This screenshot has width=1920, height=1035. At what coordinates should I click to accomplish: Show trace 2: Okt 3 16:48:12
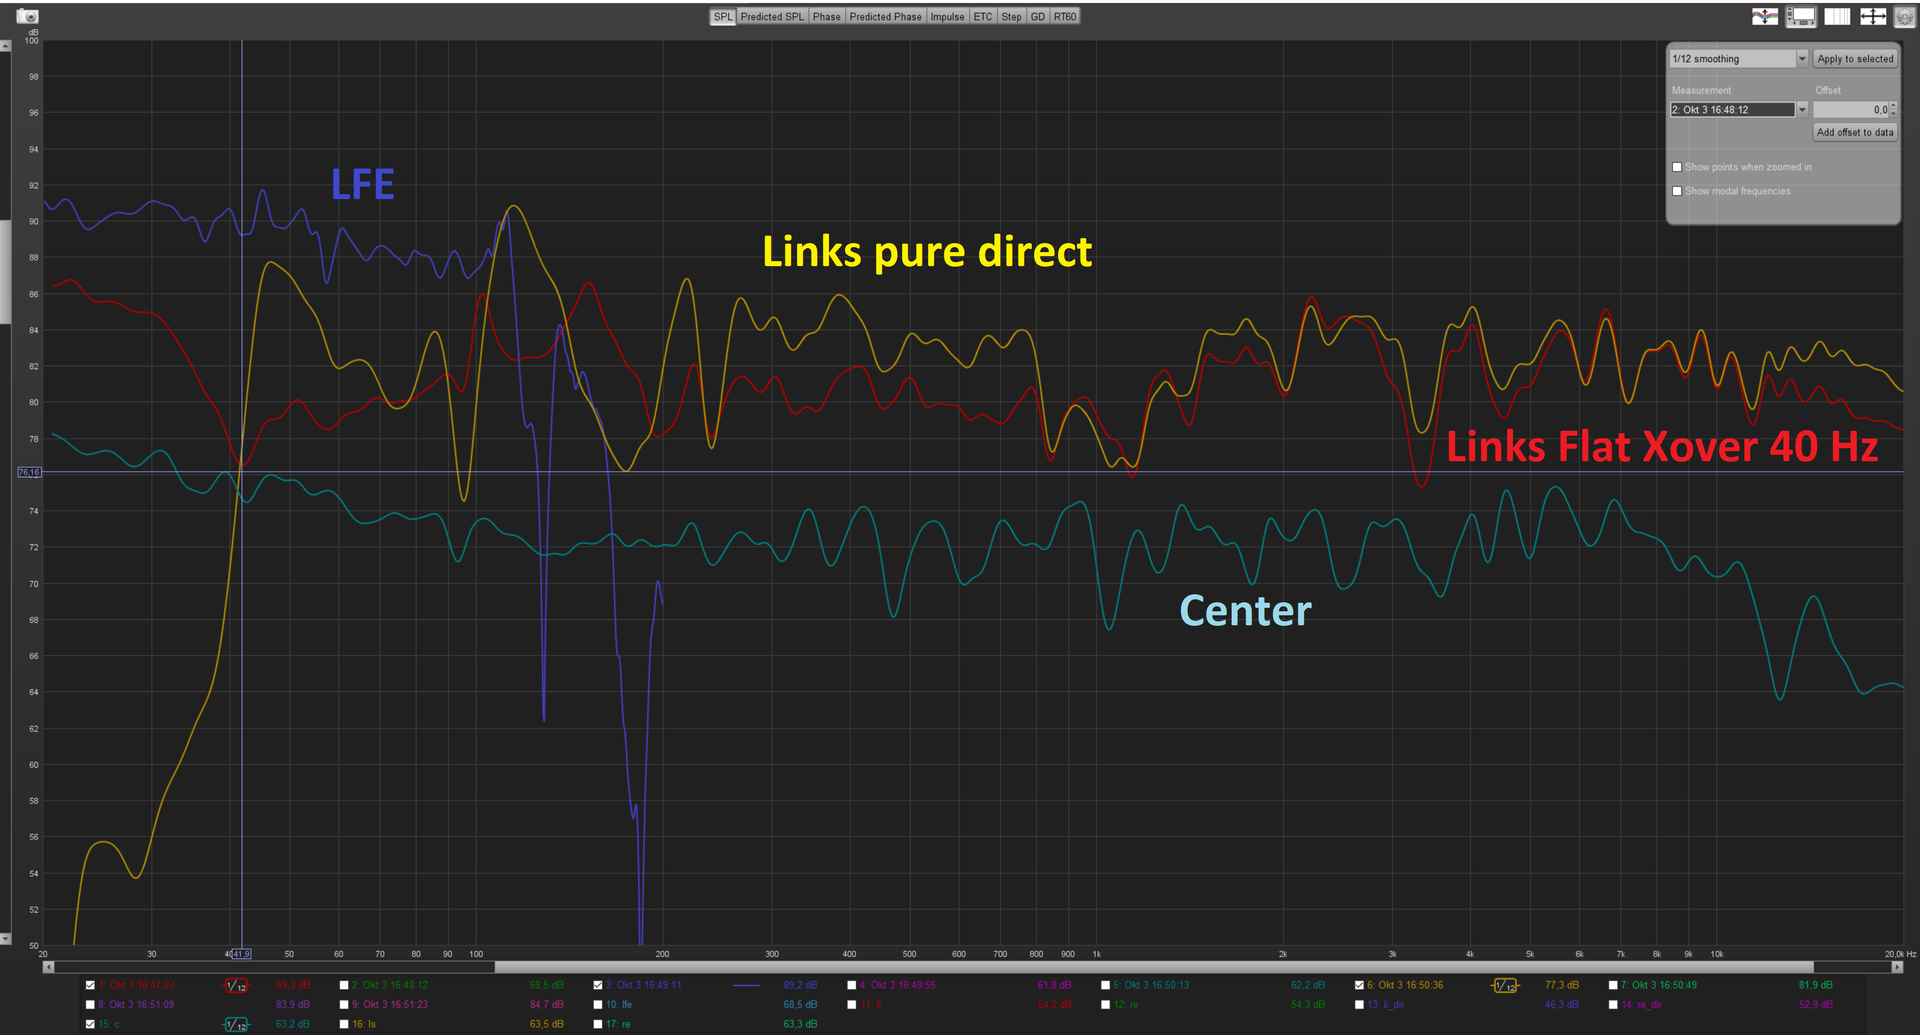click(x=344, y=986)
